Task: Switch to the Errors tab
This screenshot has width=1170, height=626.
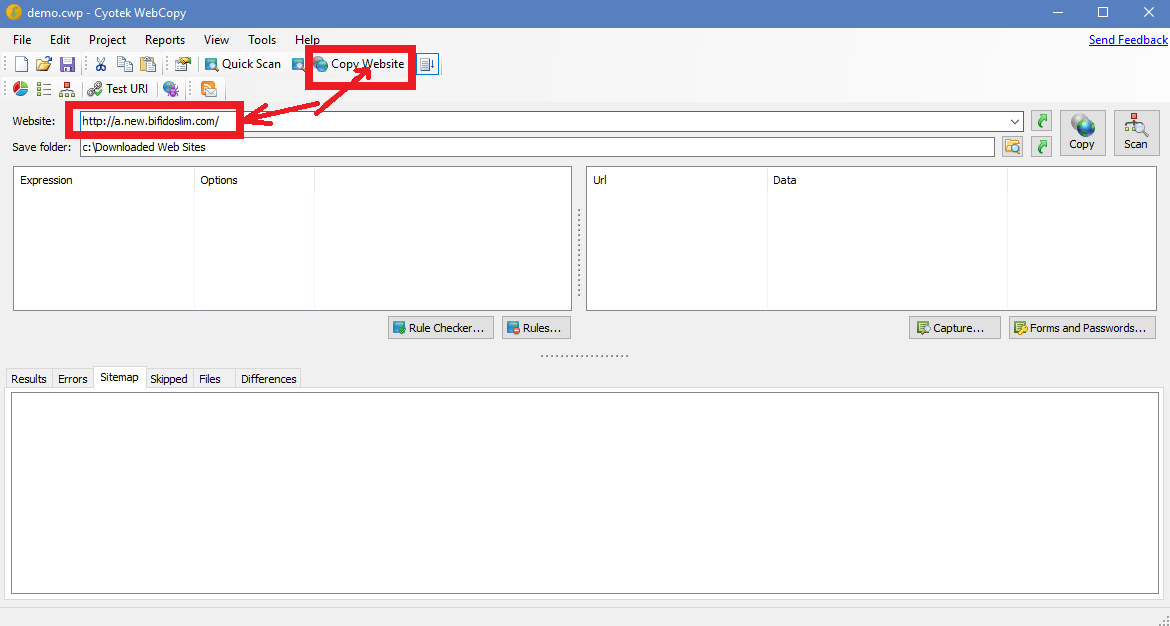Action: coord(72,379)
